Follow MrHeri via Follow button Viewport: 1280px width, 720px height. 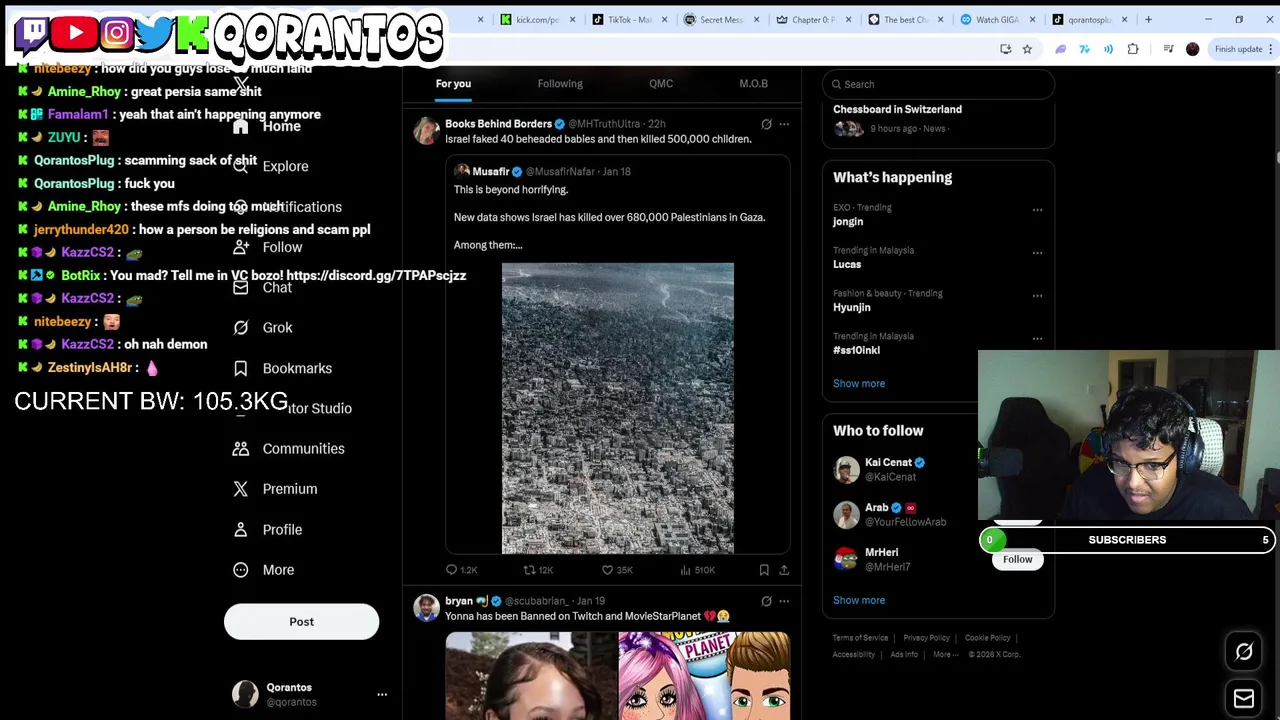1017,560
